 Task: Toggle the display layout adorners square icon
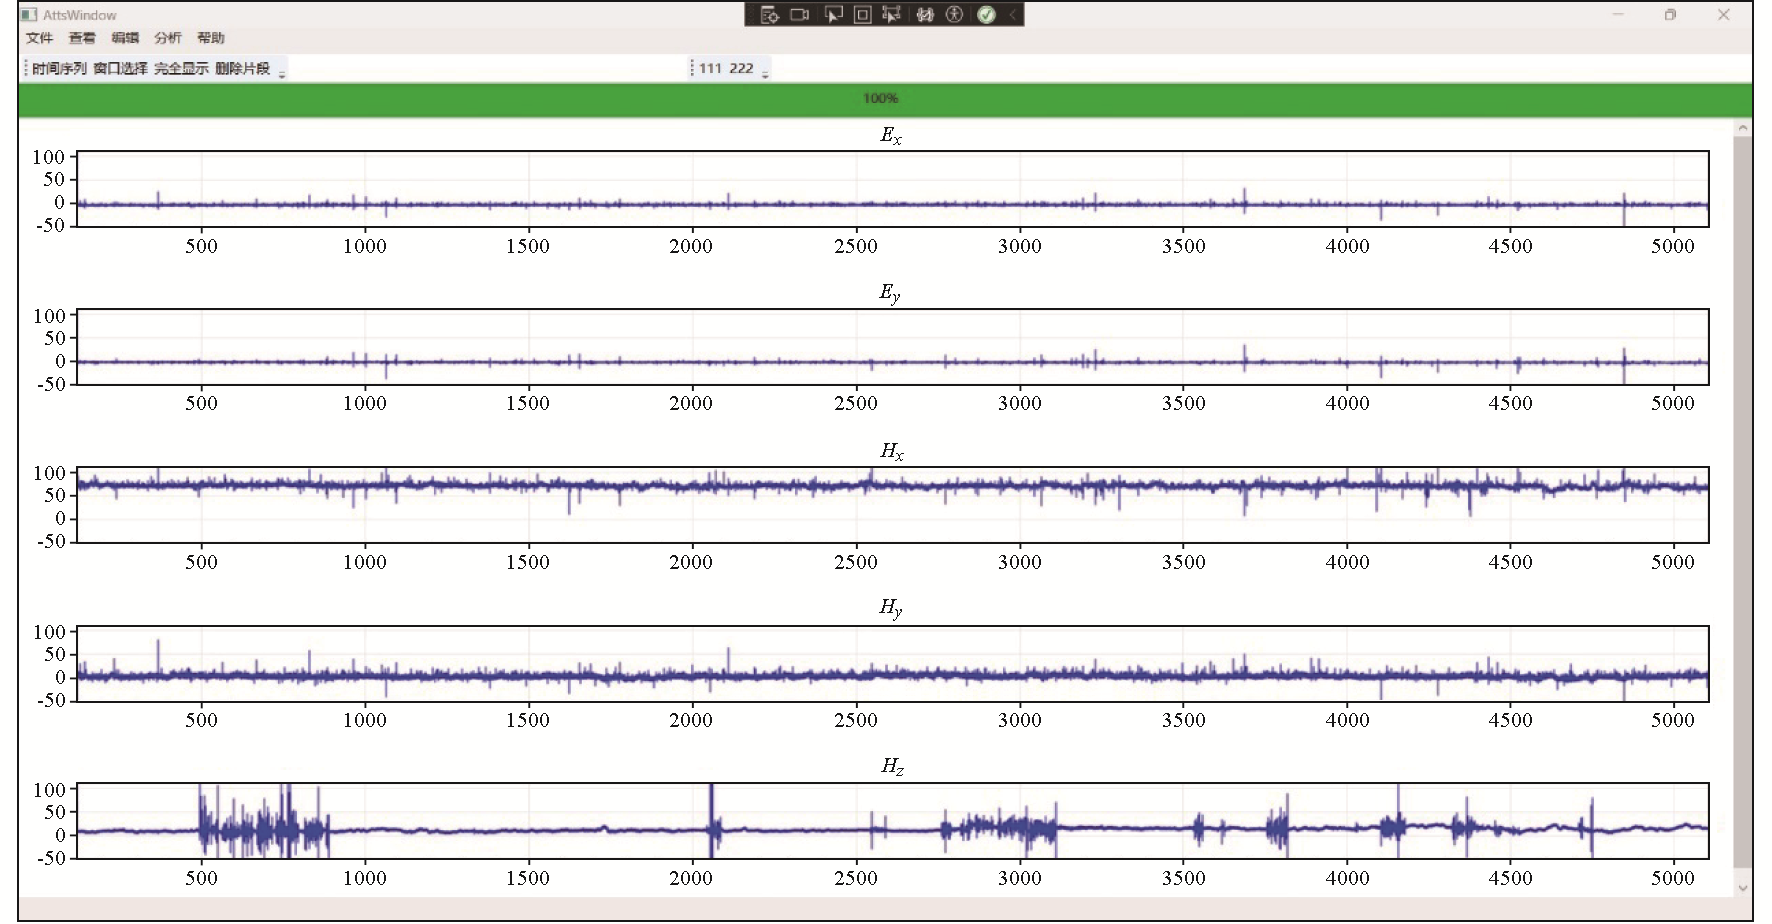pos(863,14)
